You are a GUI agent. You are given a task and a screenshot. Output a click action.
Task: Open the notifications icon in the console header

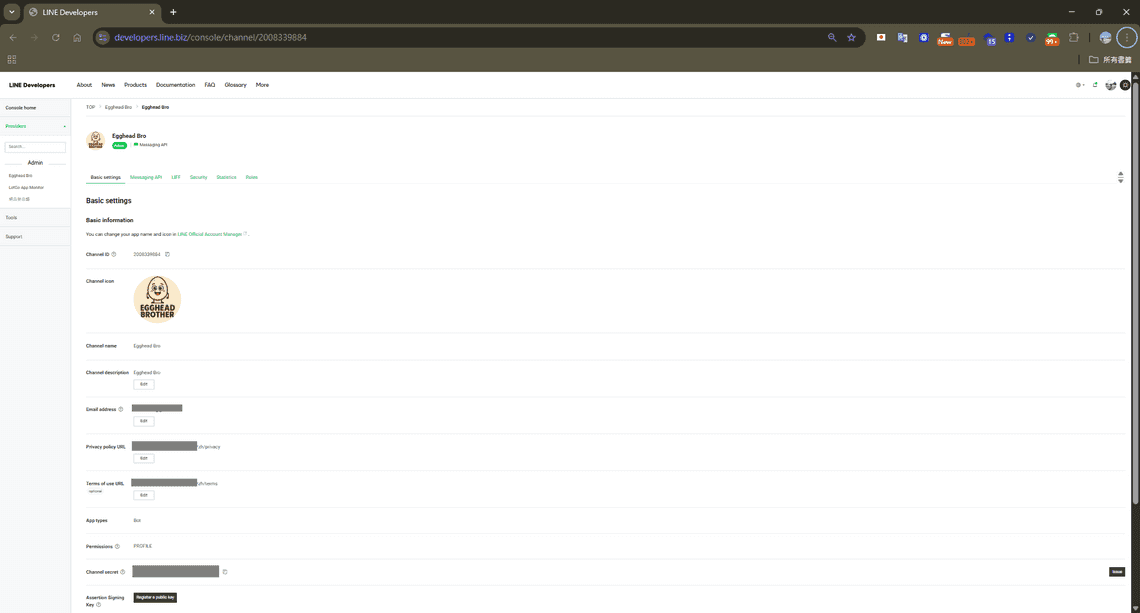click(x=1095, y=85)
